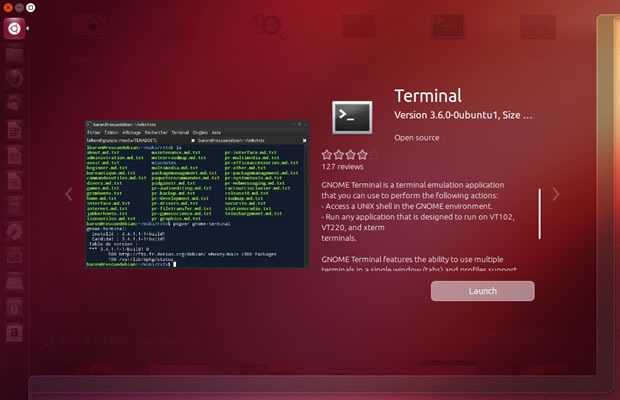Screen dimensions: 620x400
Task: Close the Dash with orange close button
Action: [8, 7]
